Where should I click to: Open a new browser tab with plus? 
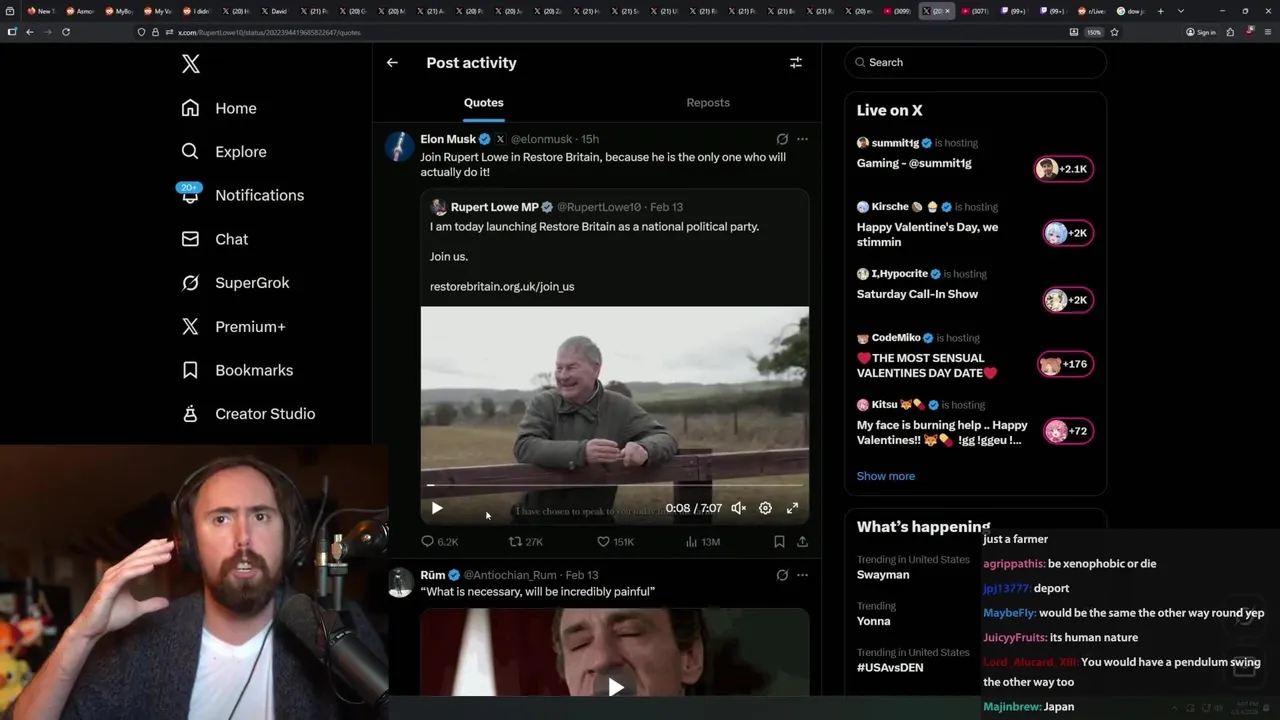click(x=1160, y=11)
